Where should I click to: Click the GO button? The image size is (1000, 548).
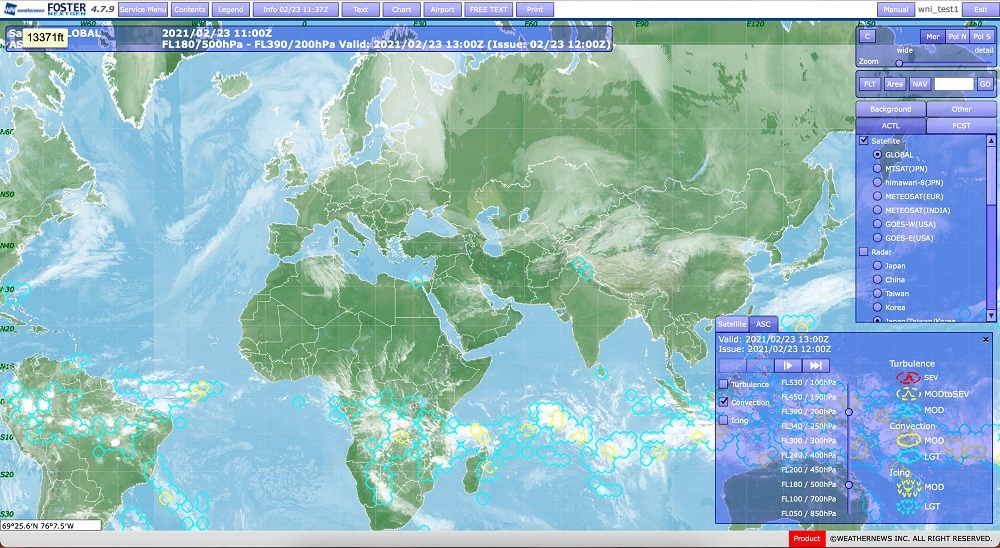click(x=984, y=84)
